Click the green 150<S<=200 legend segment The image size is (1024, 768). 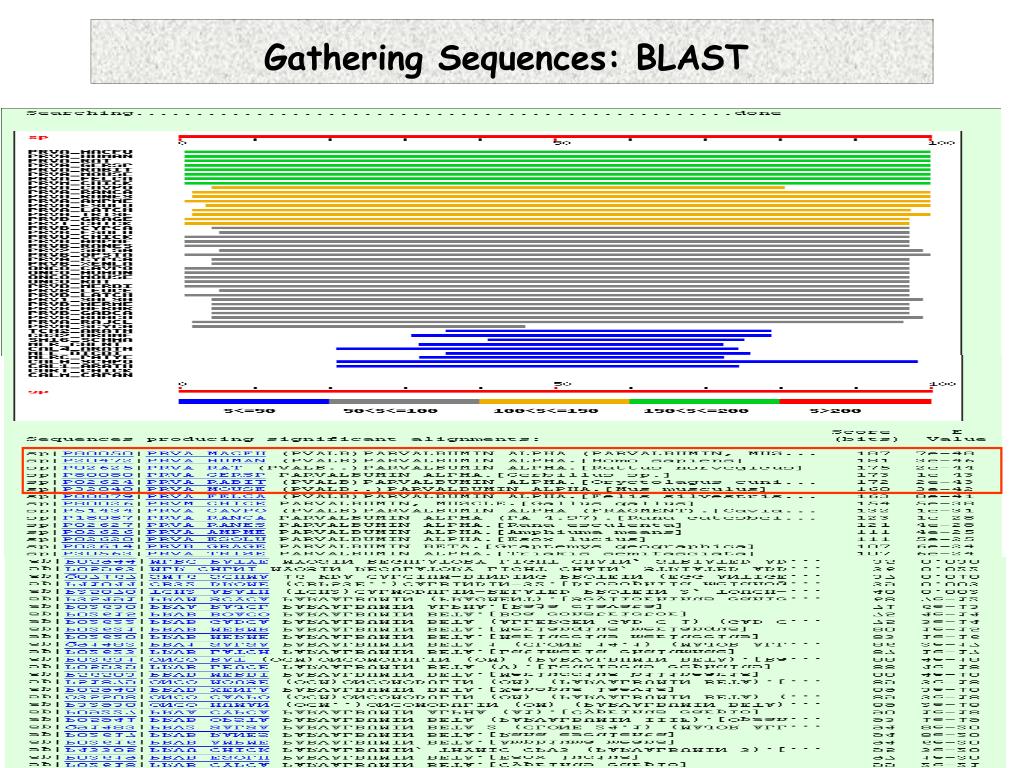click(705, 402)
